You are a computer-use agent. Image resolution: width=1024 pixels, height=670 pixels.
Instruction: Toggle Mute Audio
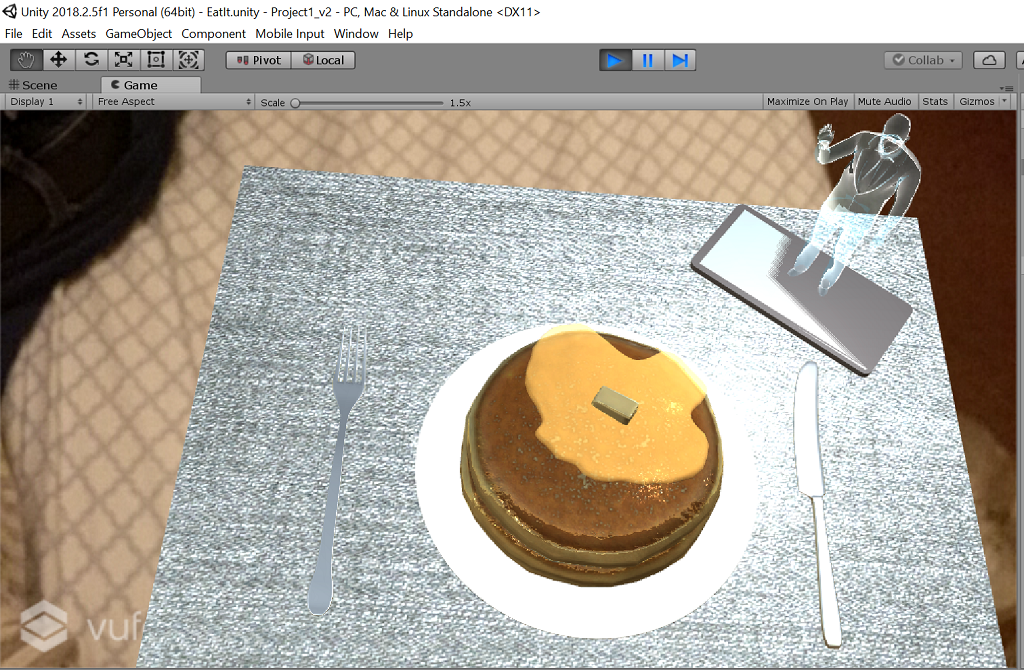884,102
